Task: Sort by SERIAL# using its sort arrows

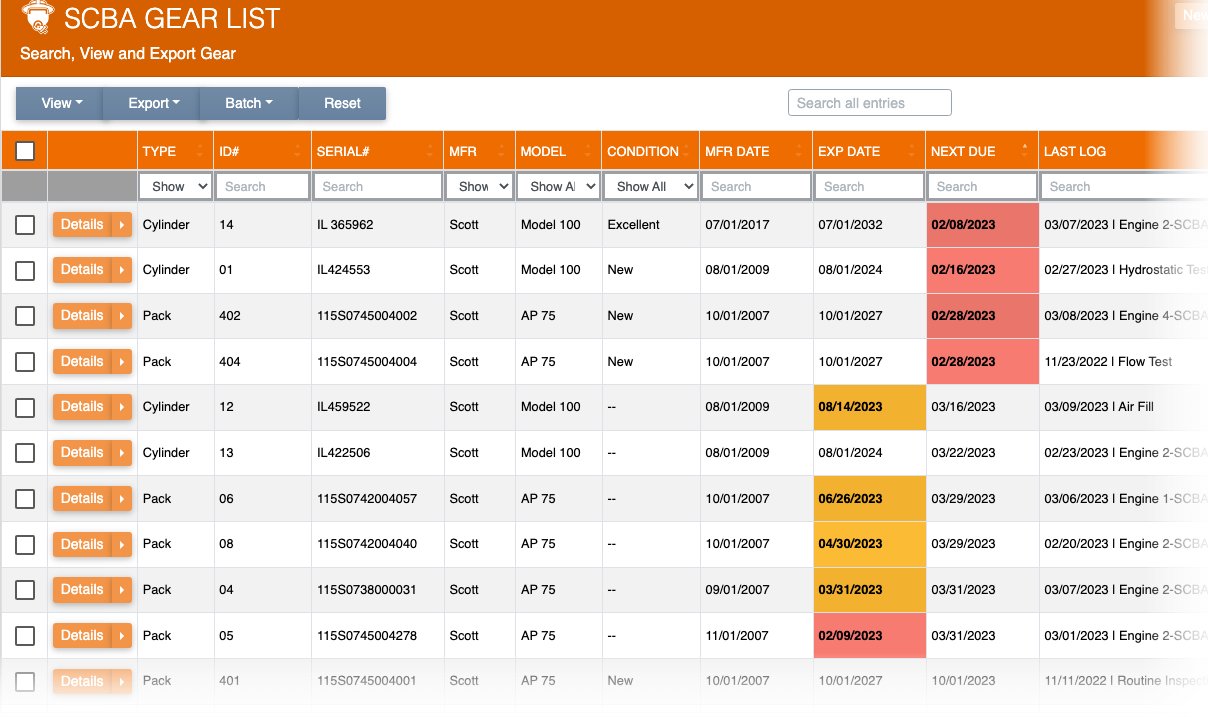Action: [430, 151]
